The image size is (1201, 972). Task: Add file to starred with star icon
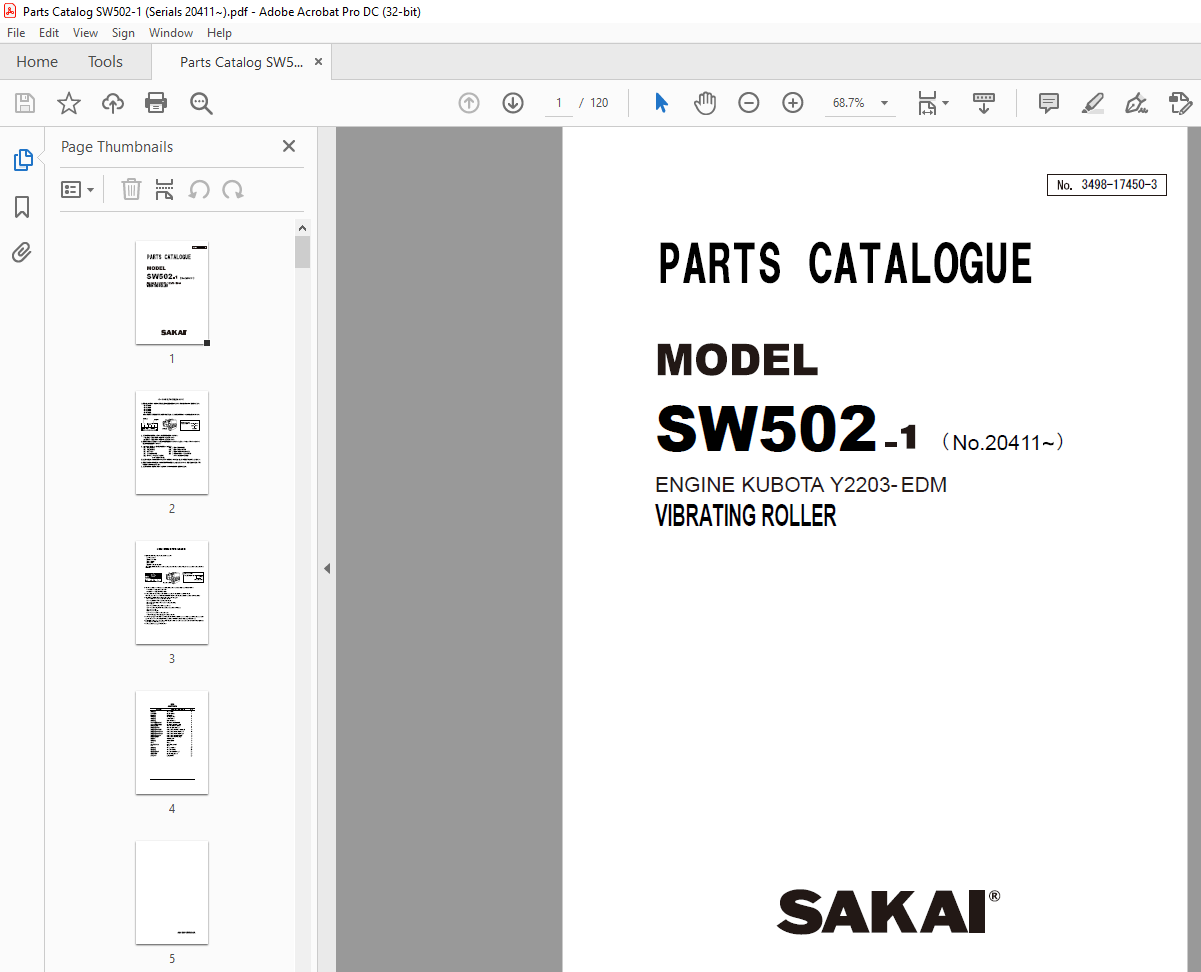click(69, 103)
